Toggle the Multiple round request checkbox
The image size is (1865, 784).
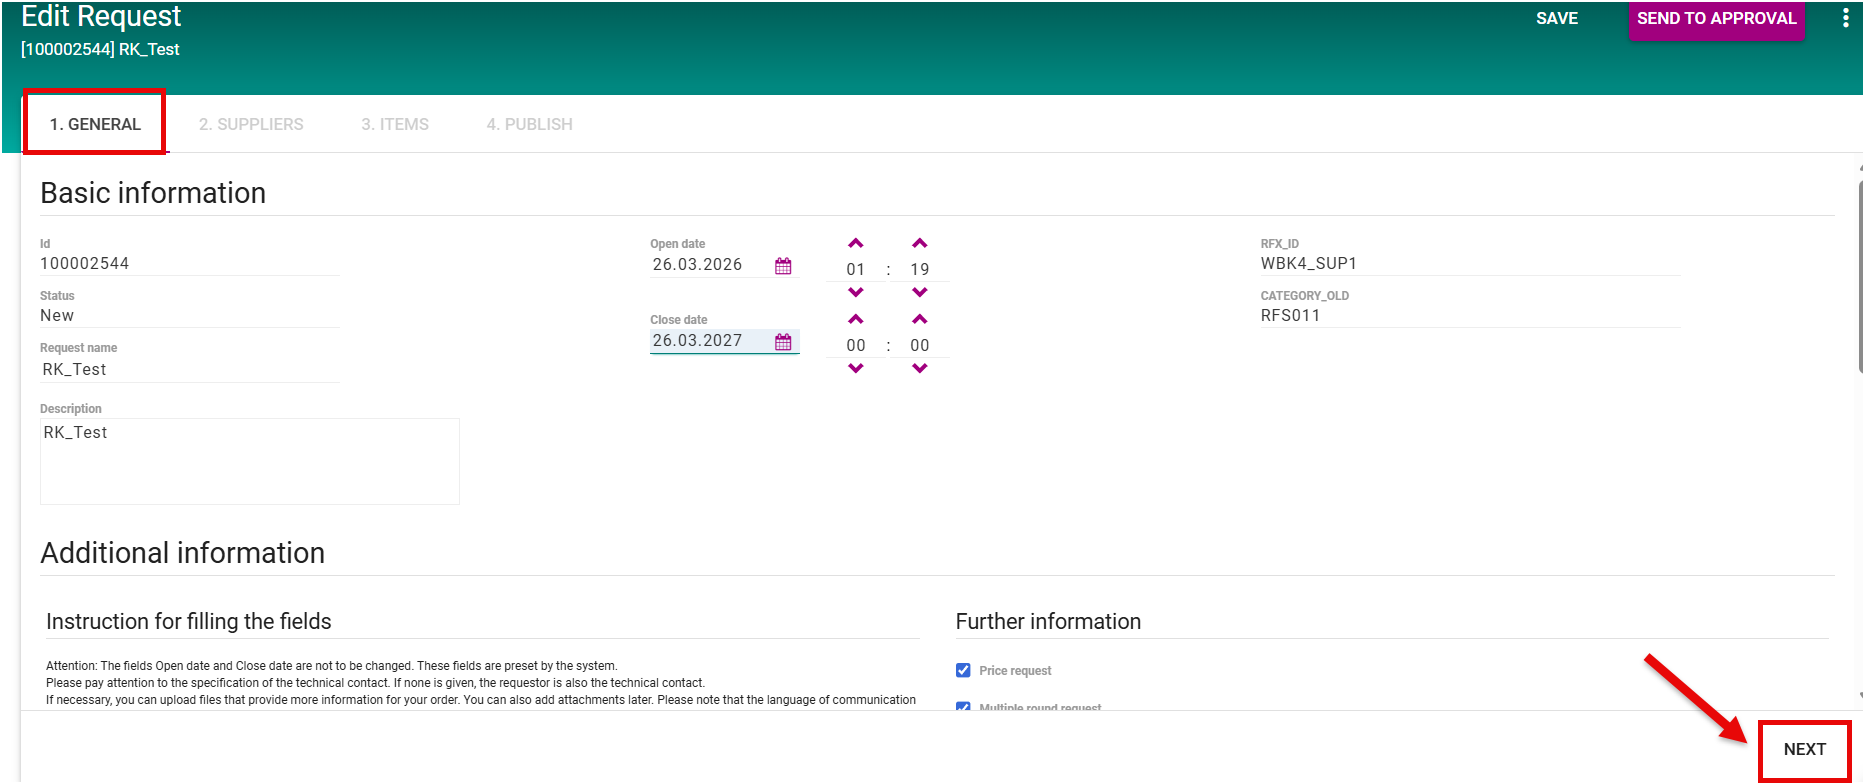[963, 706]
